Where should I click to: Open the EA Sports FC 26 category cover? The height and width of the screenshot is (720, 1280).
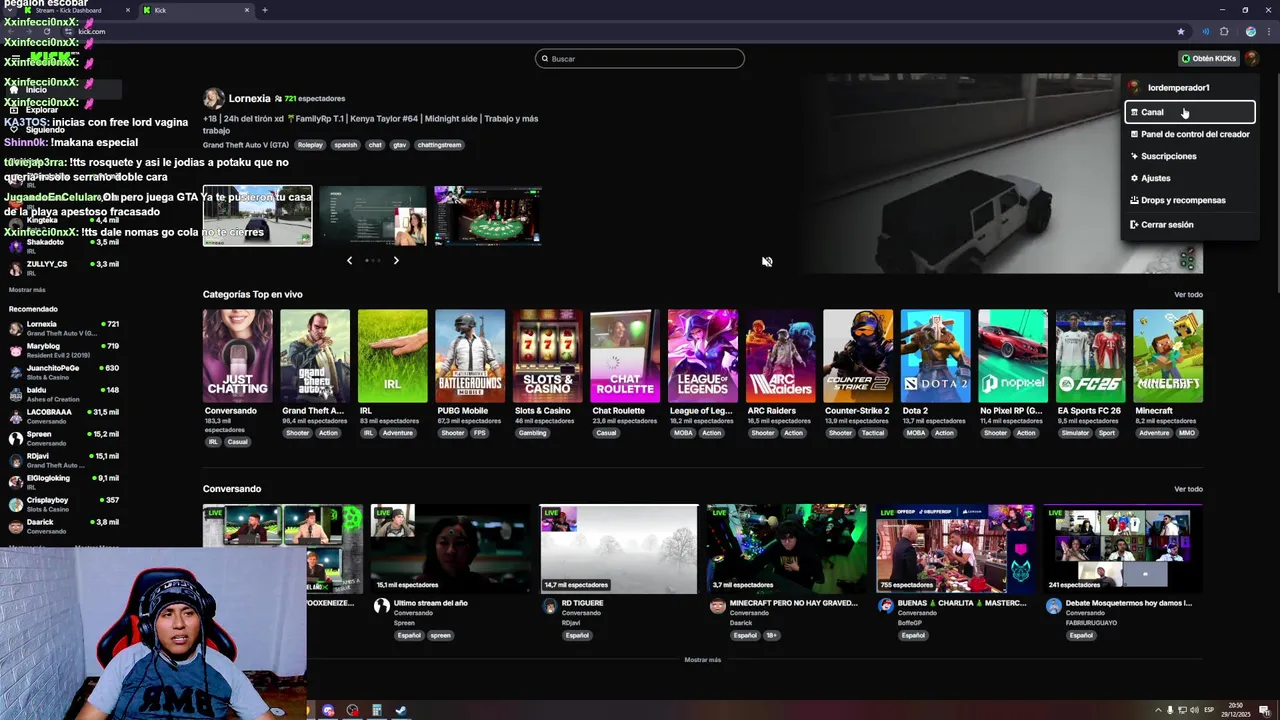(x=1090, y=356)
